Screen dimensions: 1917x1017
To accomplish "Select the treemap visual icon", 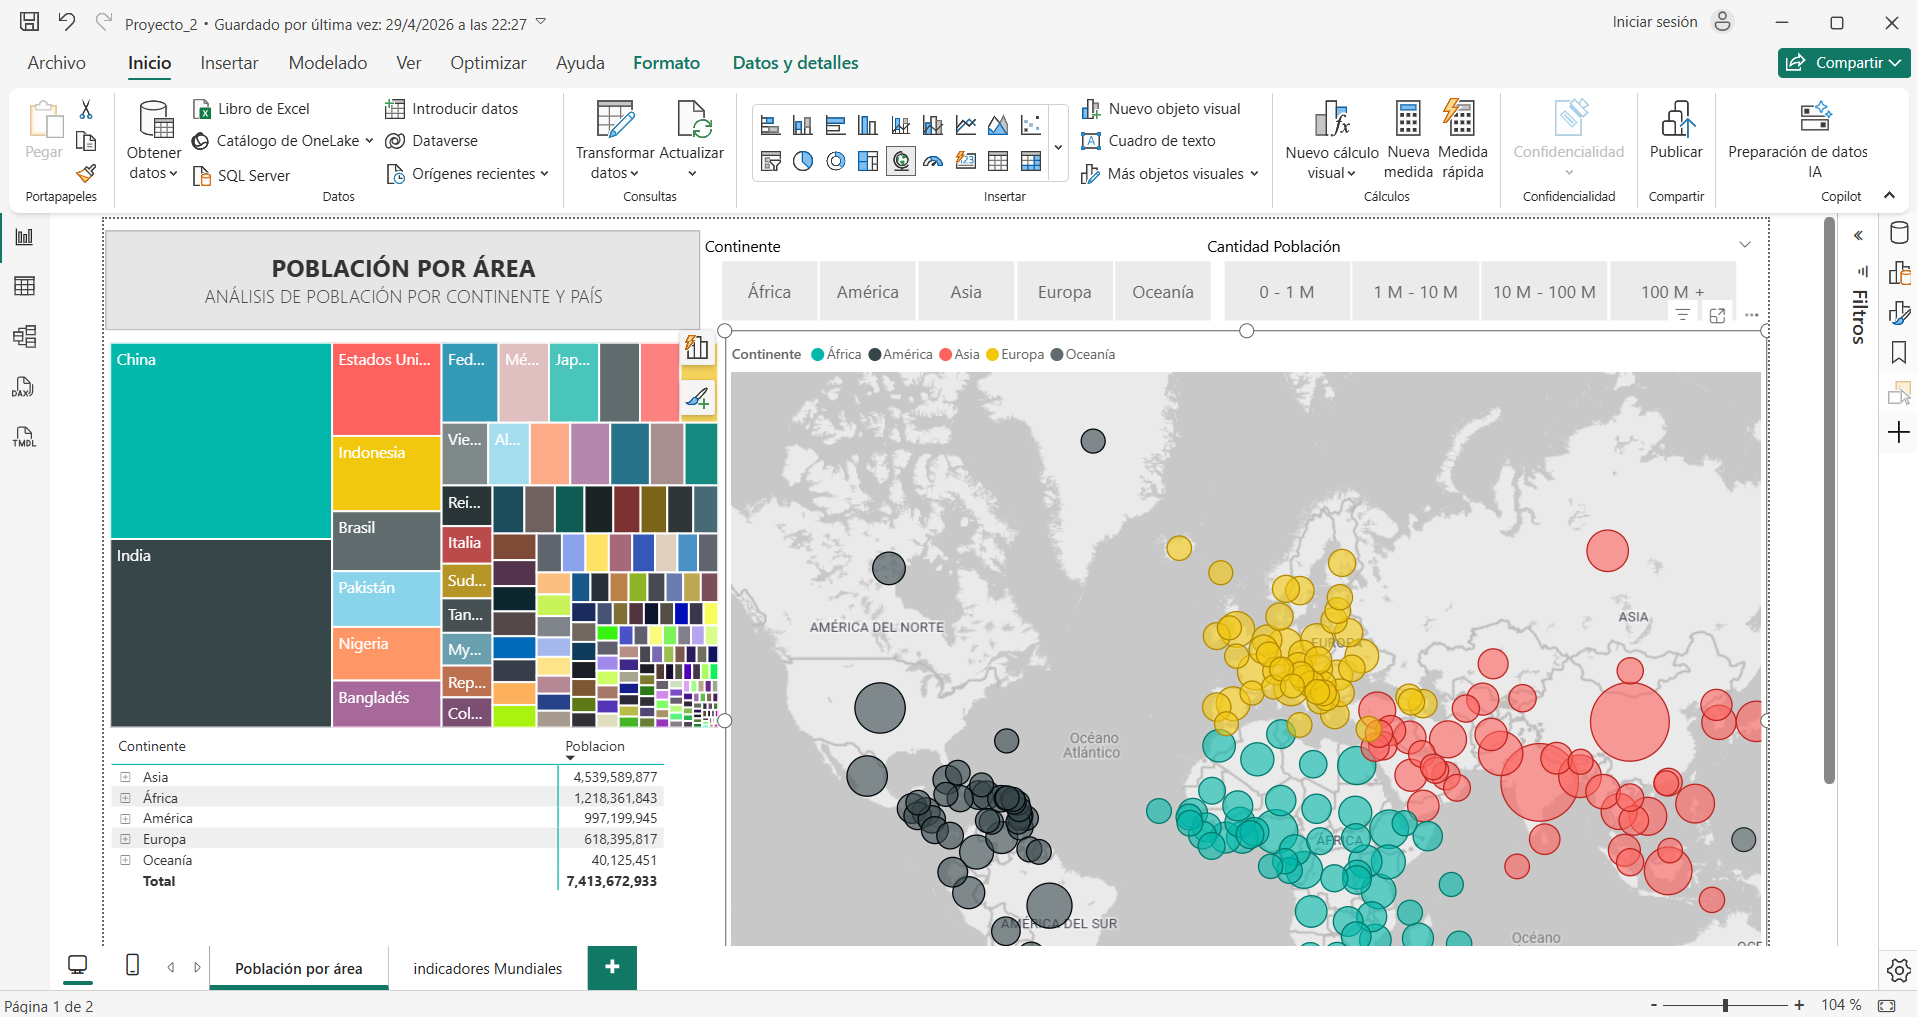I will pyautogui.click(x=868, y=161).
